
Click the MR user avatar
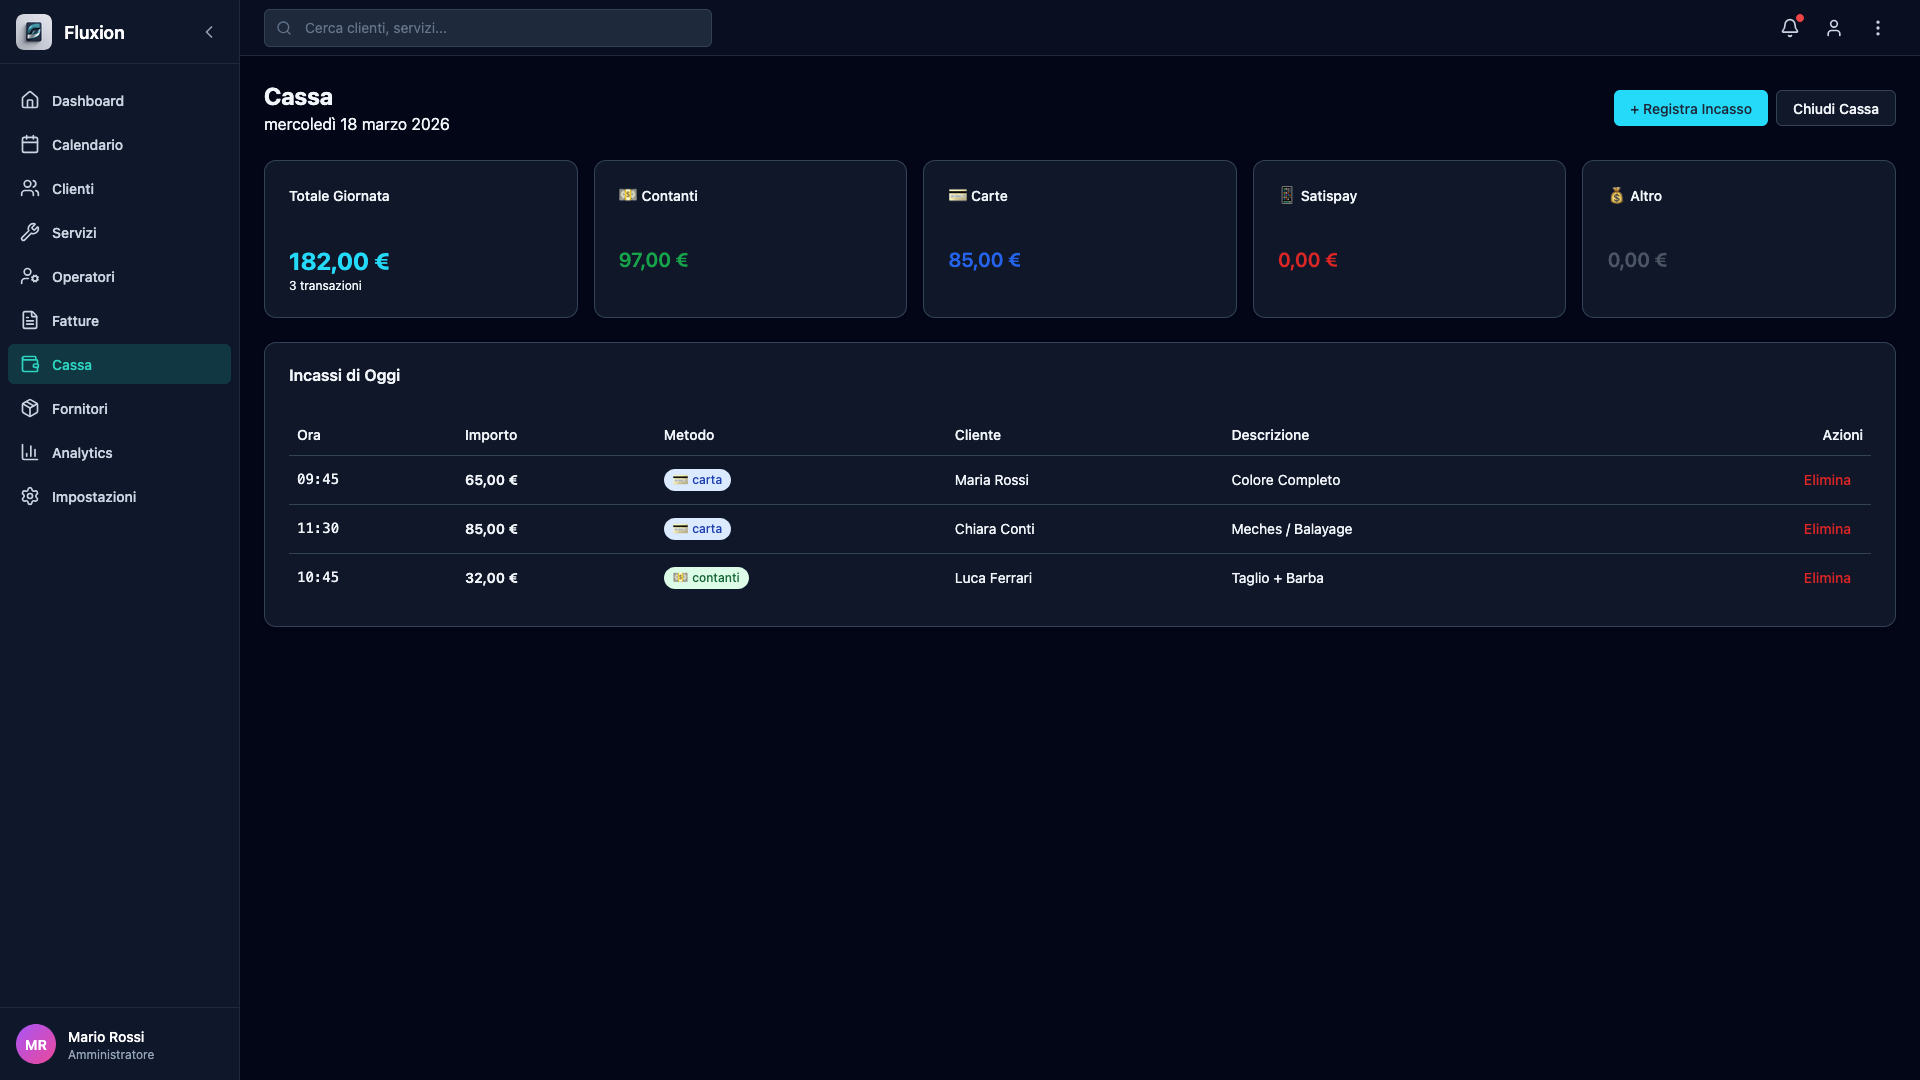(36, 1044)
